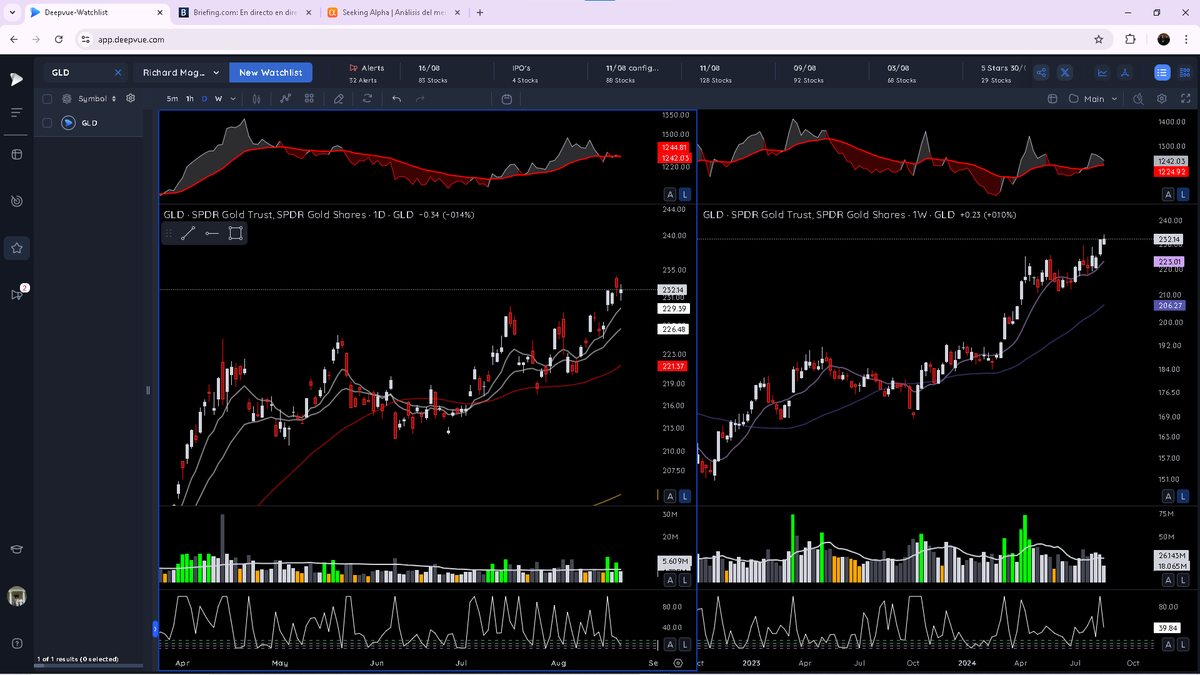Open the candlestick chart type icon
Image resolution: width=1200 pixels, height=675 pixels.
257,99
